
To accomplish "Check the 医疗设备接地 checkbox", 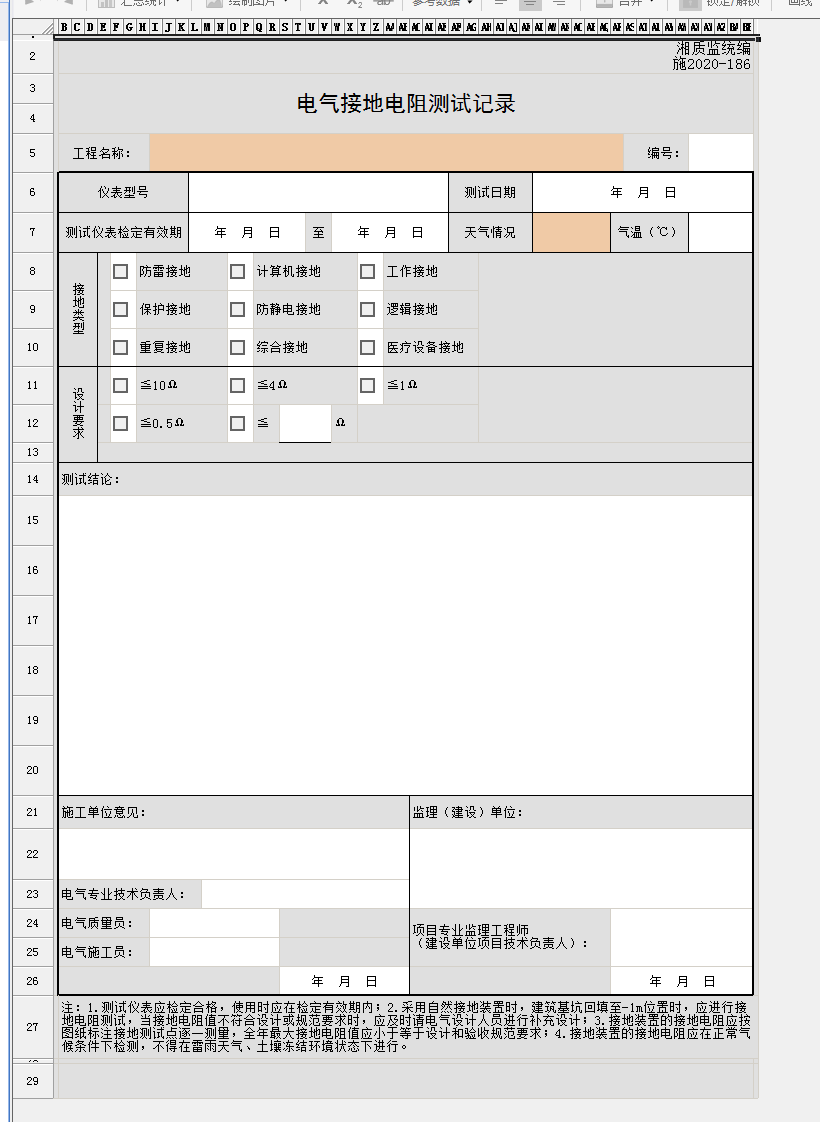I will [x=368, y=348].
